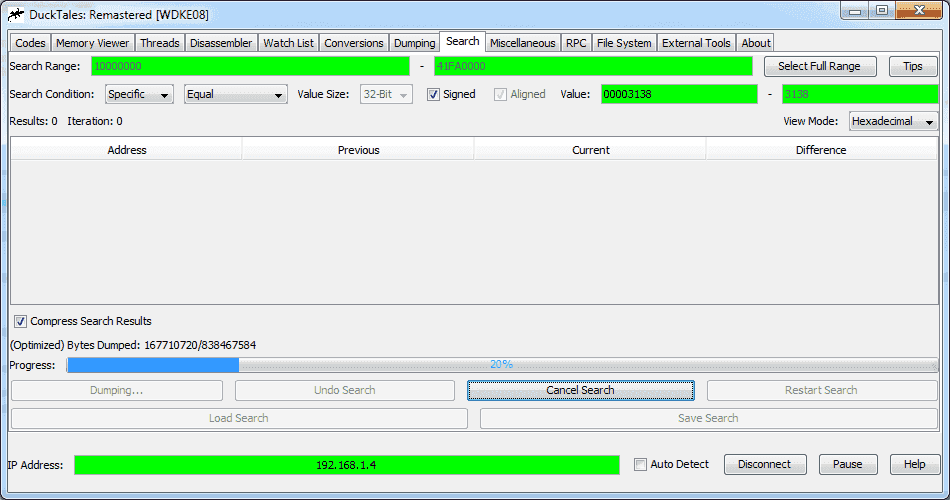
Task: Click the Save Search button
Action: click(708, 418)
